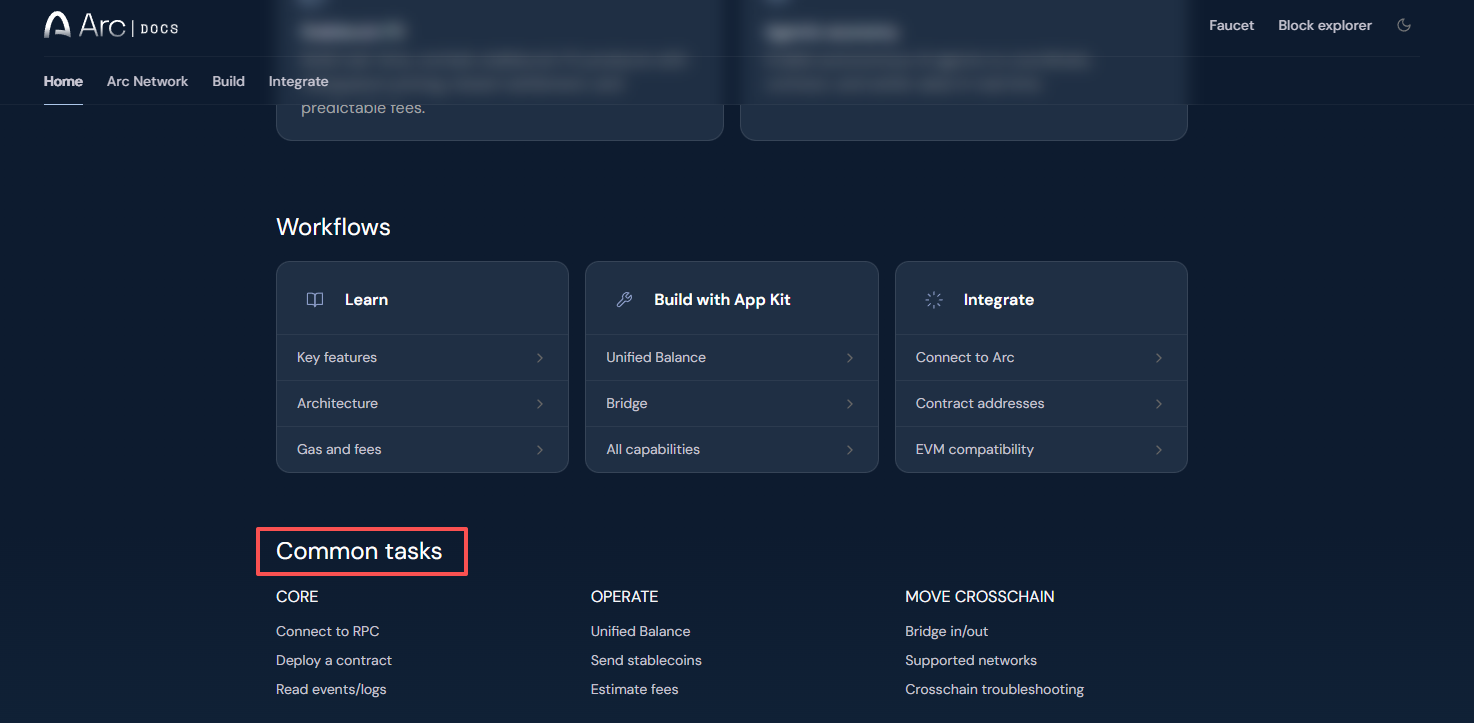
Task: Open the EVM compatibility row
Action: coord(1041,449)
